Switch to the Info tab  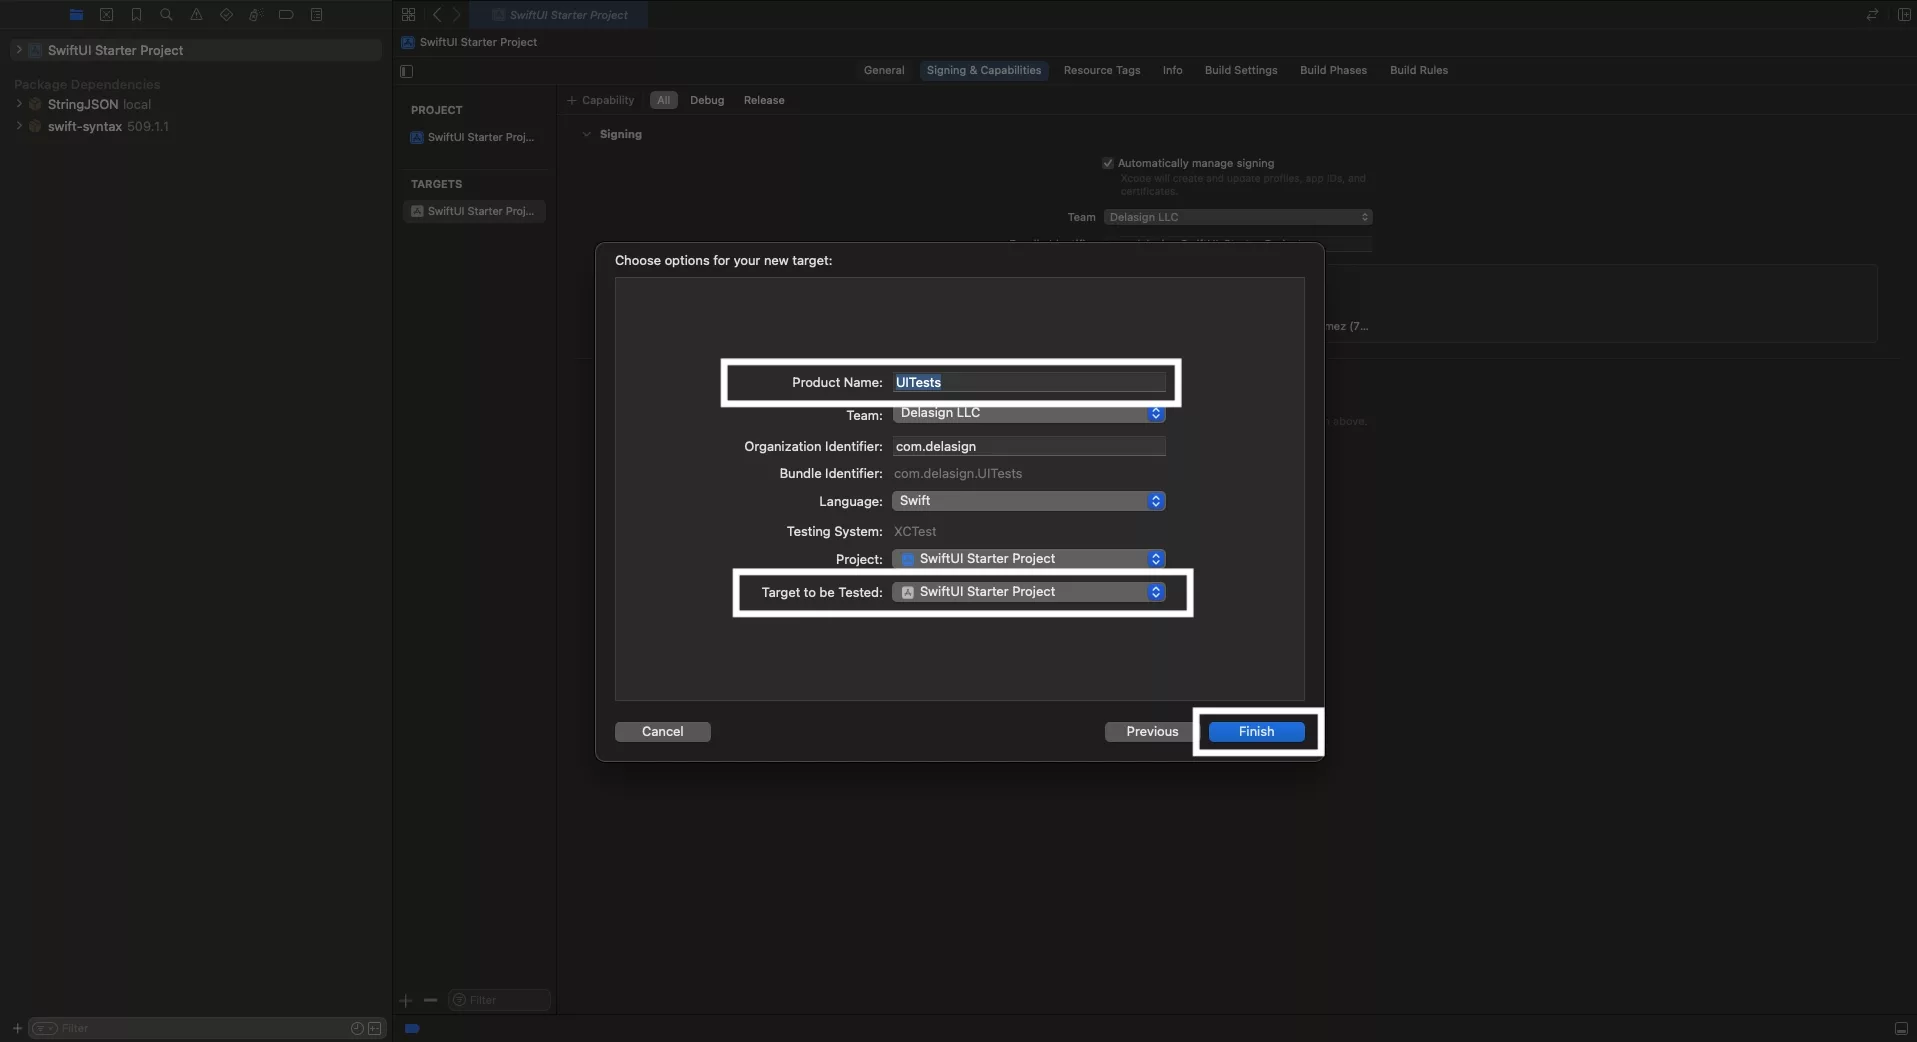pos(1172,70)
